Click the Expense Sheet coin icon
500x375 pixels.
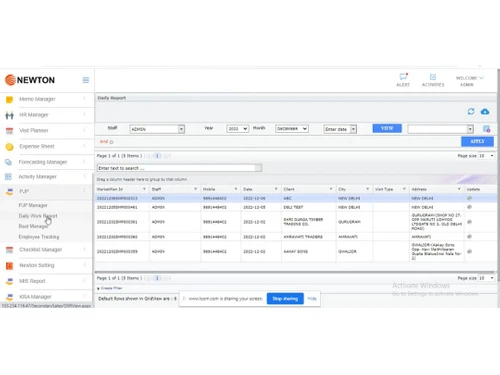point(9,147)
